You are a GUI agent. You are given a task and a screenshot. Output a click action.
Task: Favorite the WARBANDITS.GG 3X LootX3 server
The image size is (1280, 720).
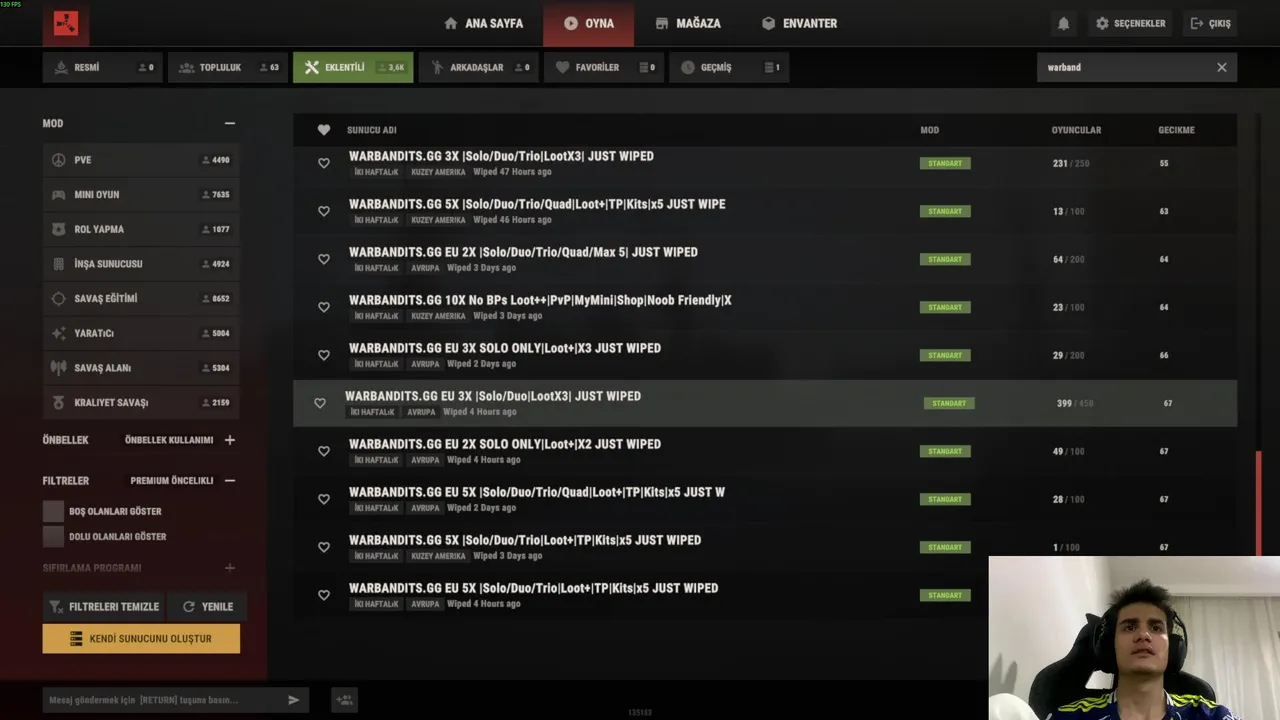[x=324, y=163]
